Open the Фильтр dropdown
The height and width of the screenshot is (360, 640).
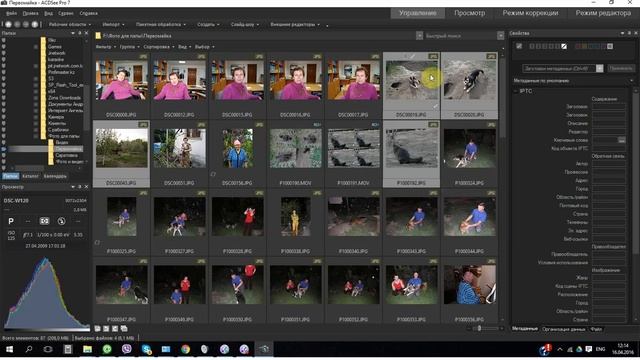(x=105, y=47)
